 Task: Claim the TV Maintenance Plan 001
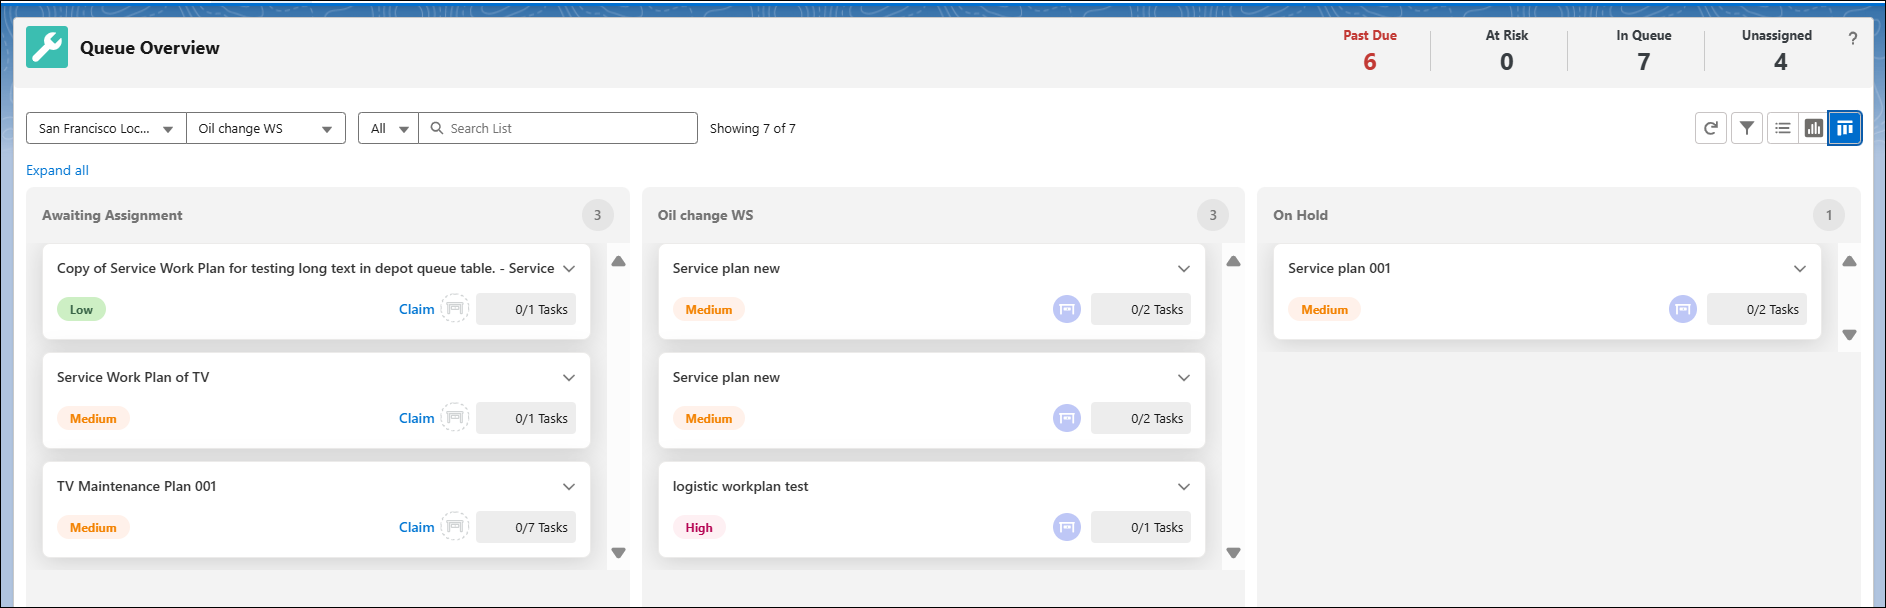click(416, 527)
